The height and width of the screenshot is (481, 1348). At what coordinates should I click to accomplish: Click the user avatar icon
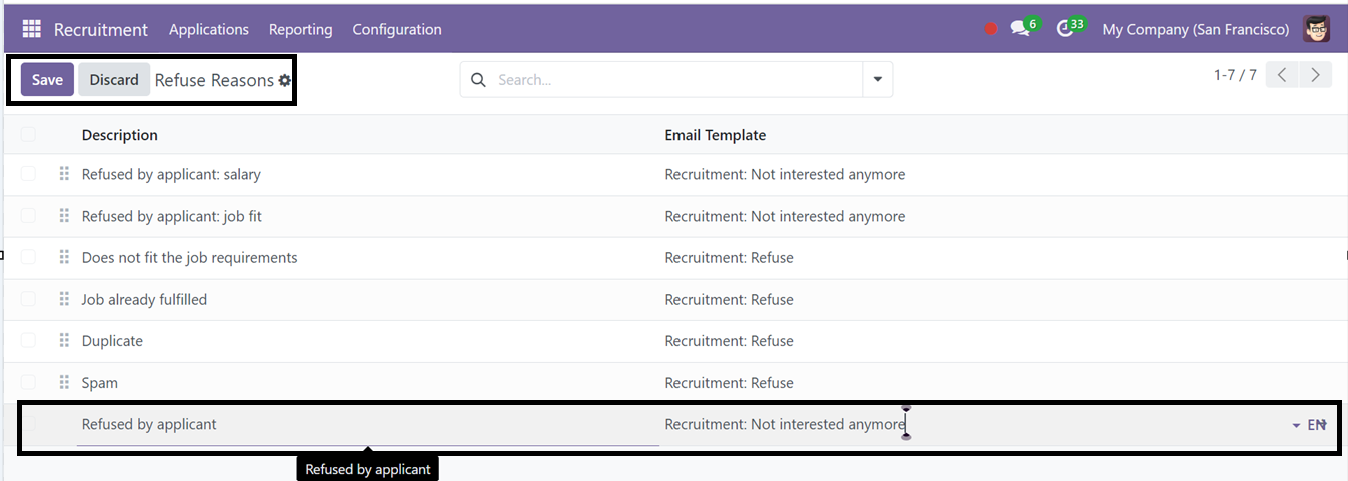pyautogui.click(x=1317, y=29)
